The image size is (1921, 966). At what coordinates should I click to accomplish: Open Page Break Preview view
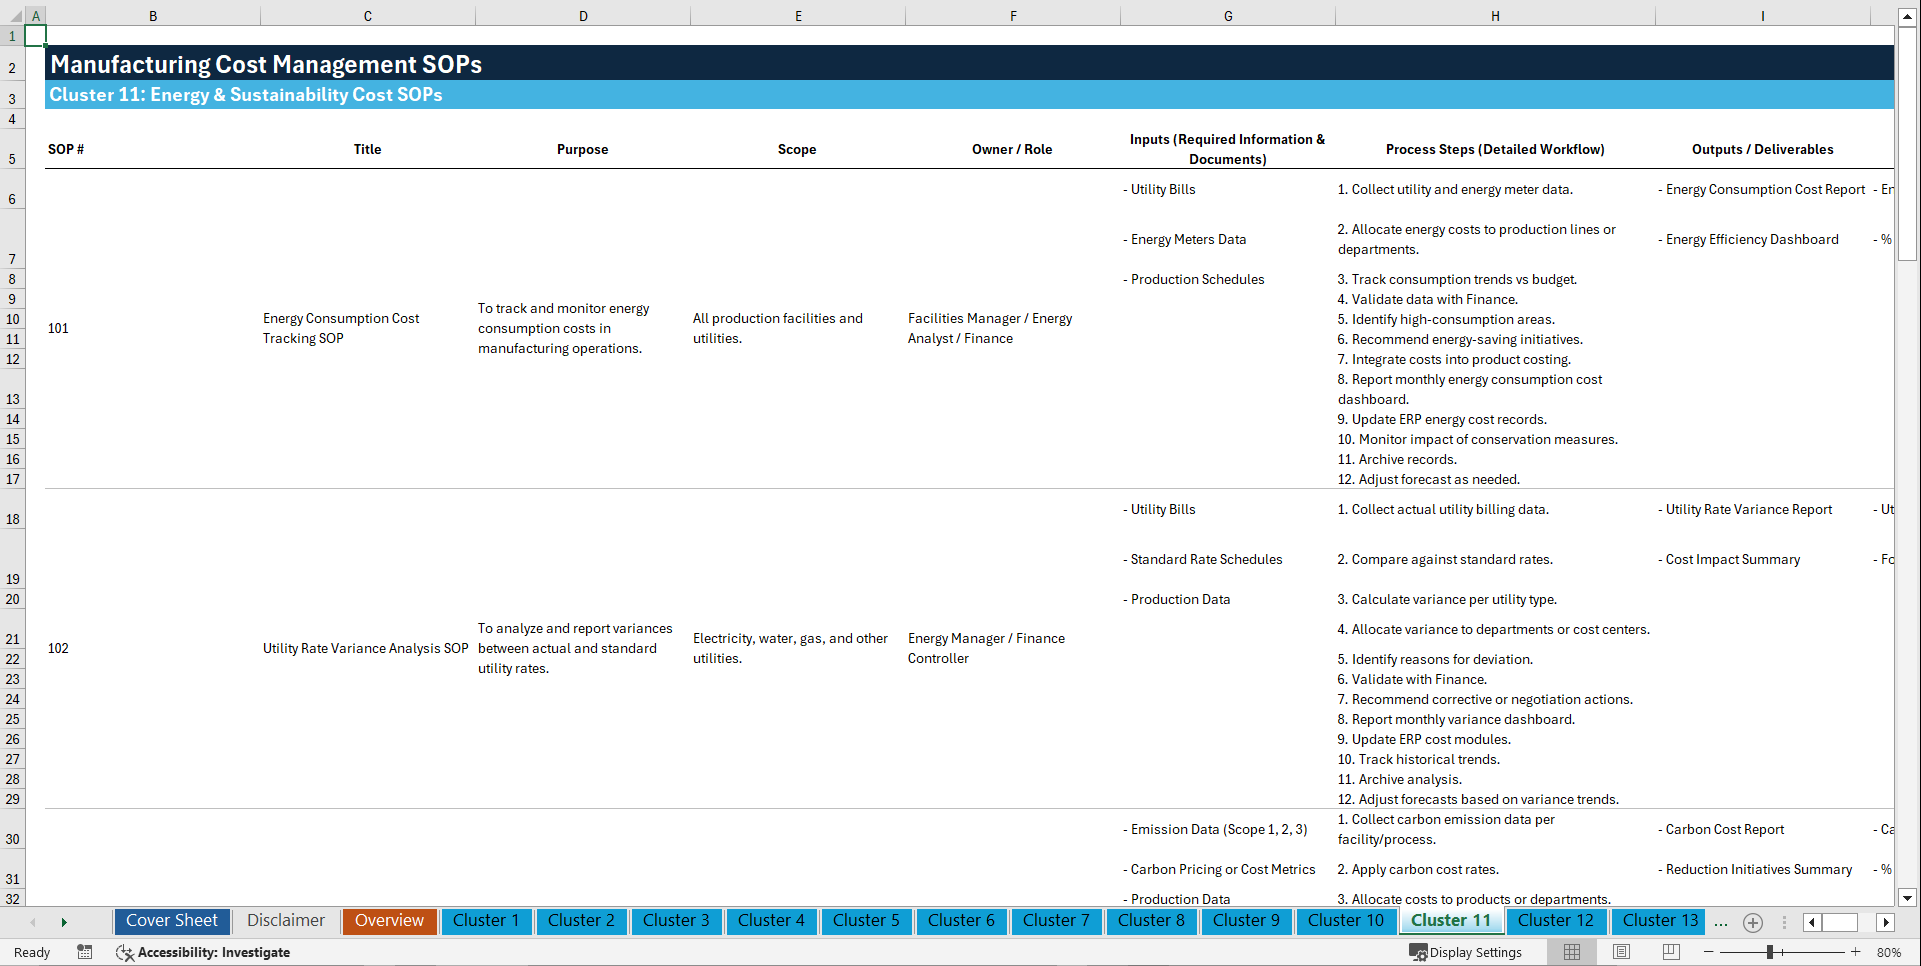click(1670, 952)
